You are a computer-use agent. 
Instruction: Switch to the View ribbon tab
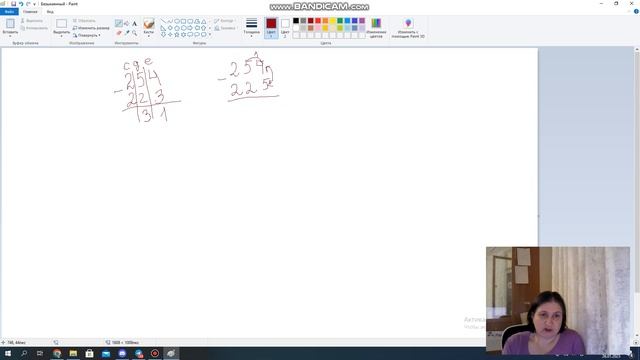point(50,11)
